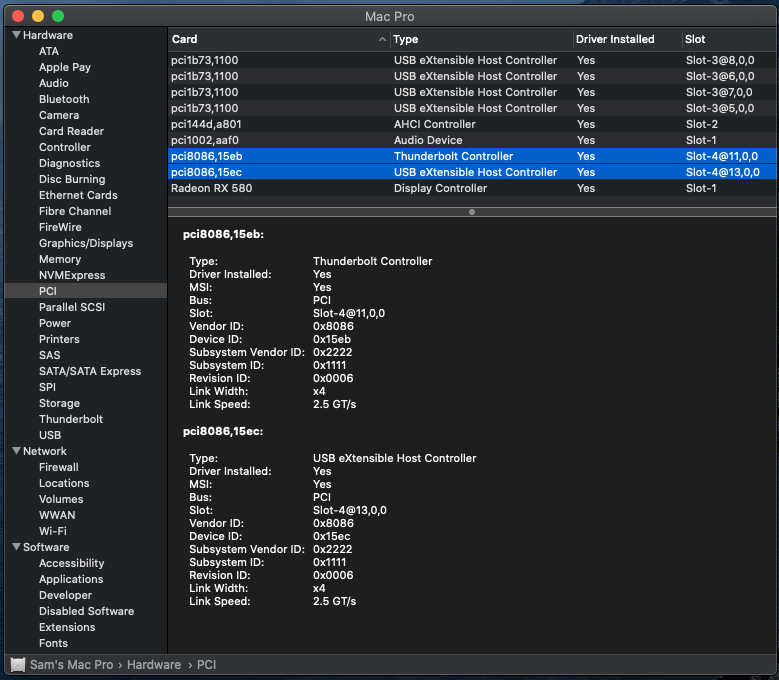This screenshot has height=680, width=779.
Task: Click Hardware in the bottom path bar
Action: click(x=153, y=665)
